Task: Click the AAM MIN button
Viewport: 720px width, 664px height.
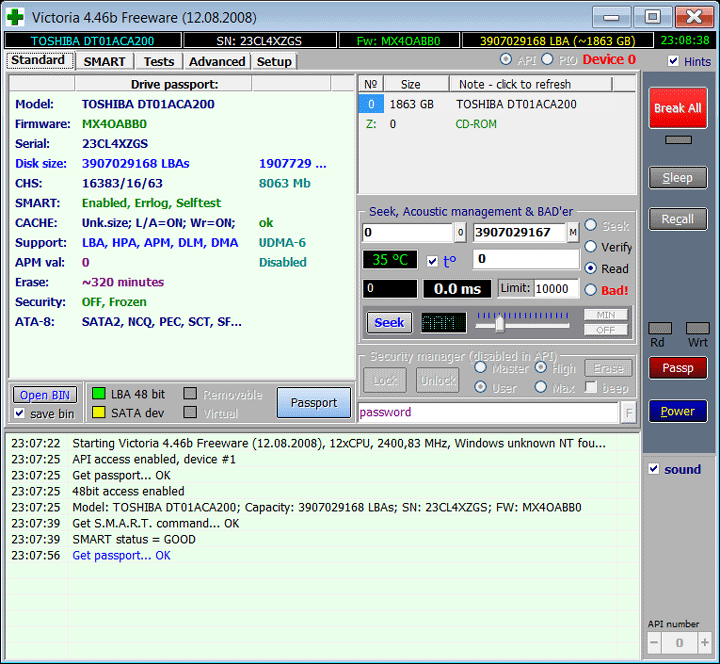Action: (x=606, y=315)
